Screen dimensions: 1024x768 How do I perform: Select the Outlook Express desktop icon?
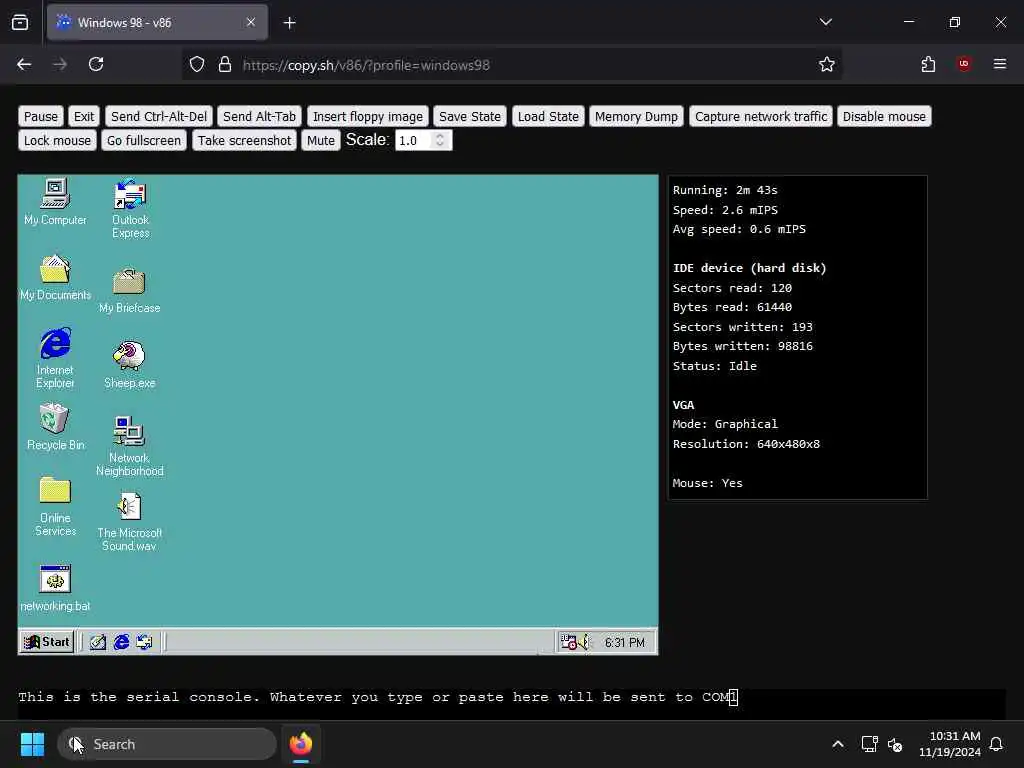click(x=130, y=208)
